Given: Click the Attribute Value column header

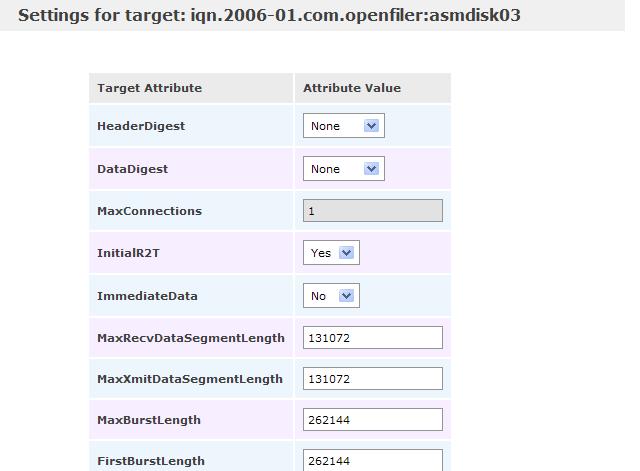Looking at the screenshot, I should tap(352, 88).
